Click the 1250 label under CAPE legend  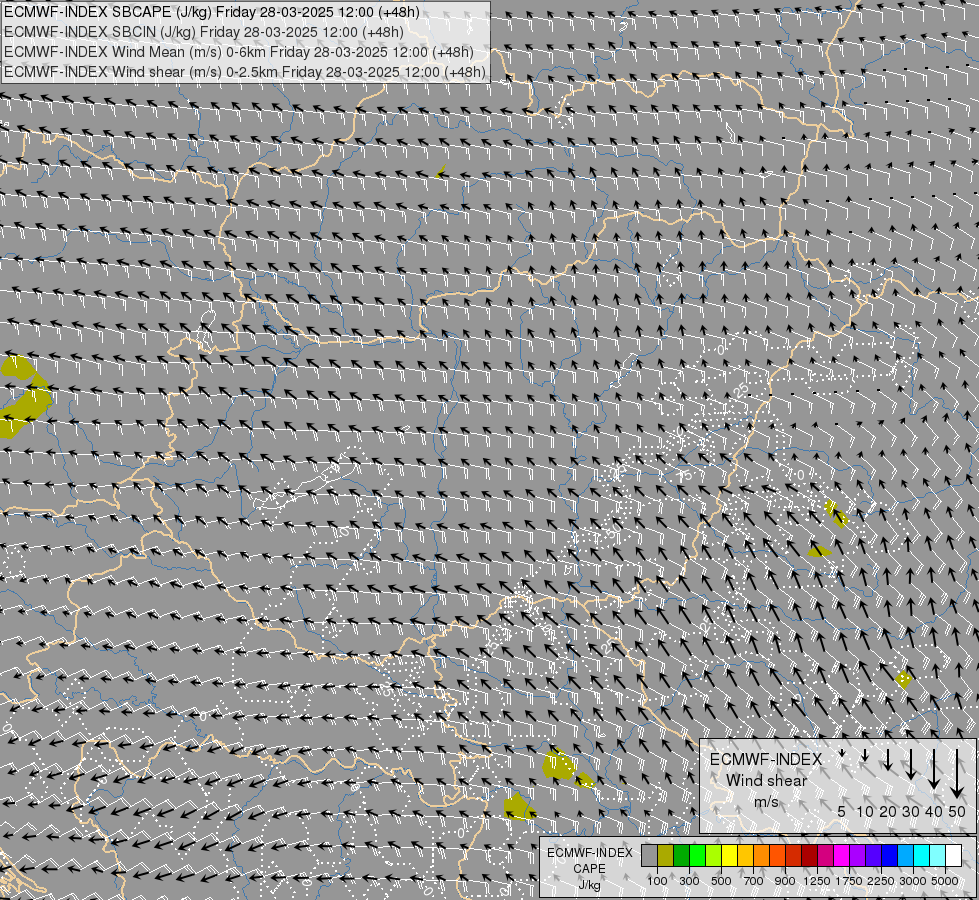(817, 881)
